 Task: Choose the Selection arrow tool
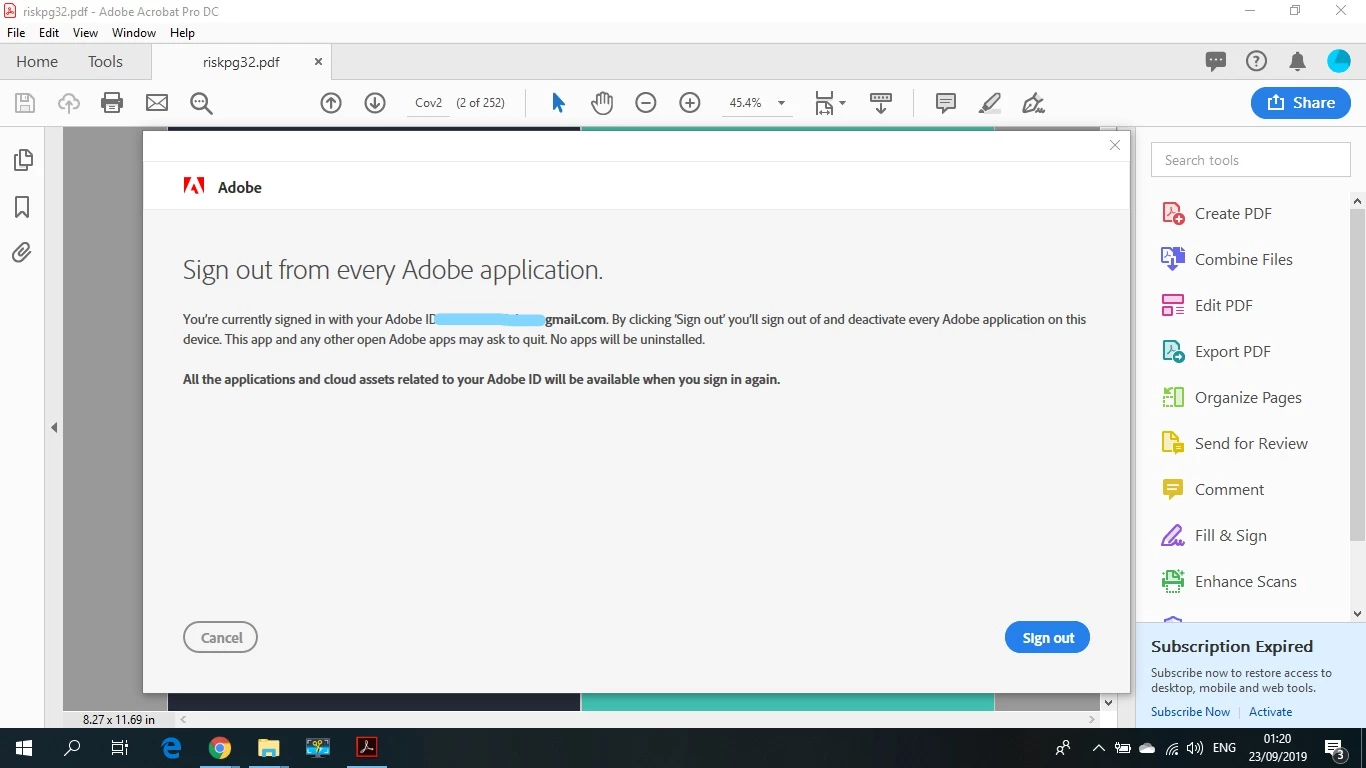coord(558,103)
